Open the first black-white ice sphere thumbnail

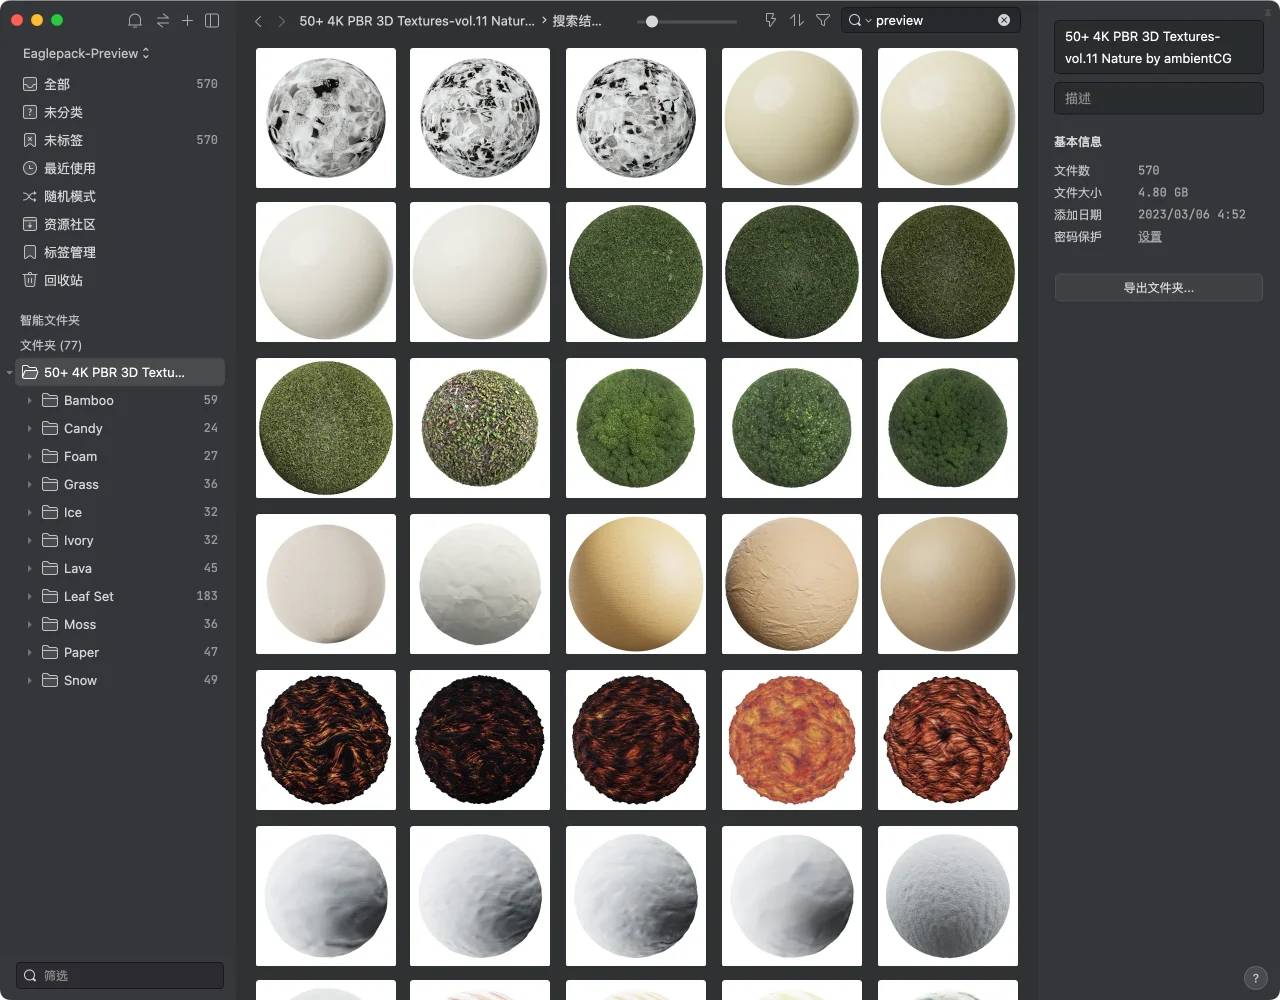[326, 118]
